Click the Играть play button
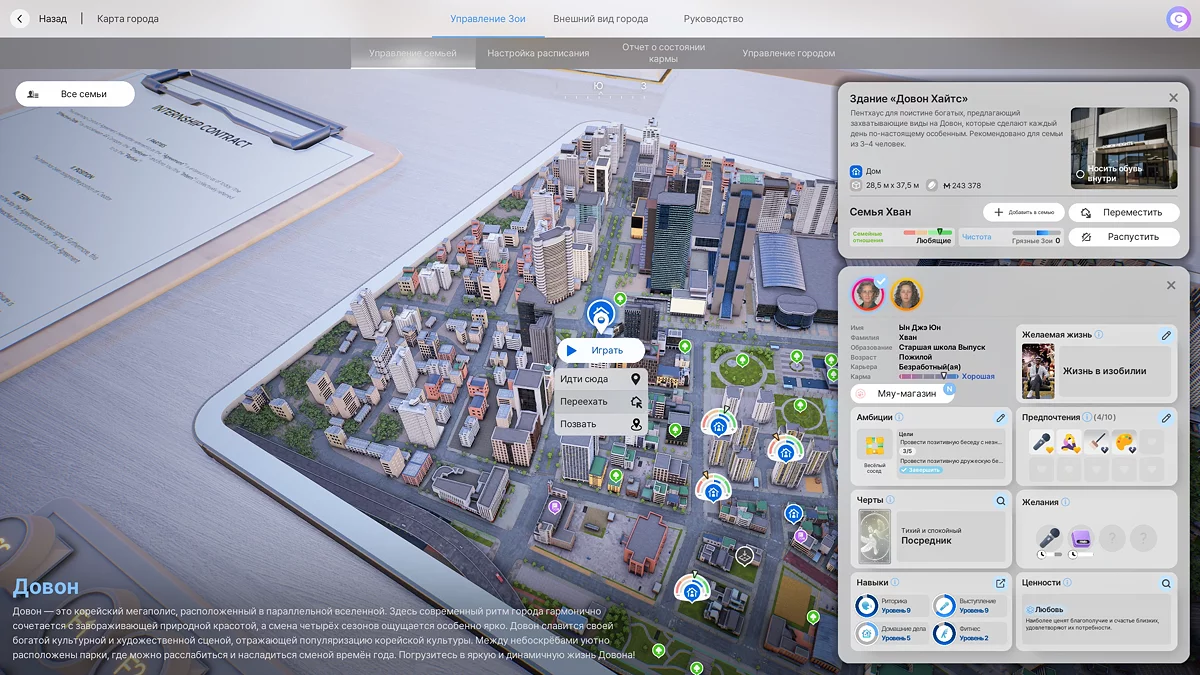Screen dimensions: 1200x675 point(600,351)
